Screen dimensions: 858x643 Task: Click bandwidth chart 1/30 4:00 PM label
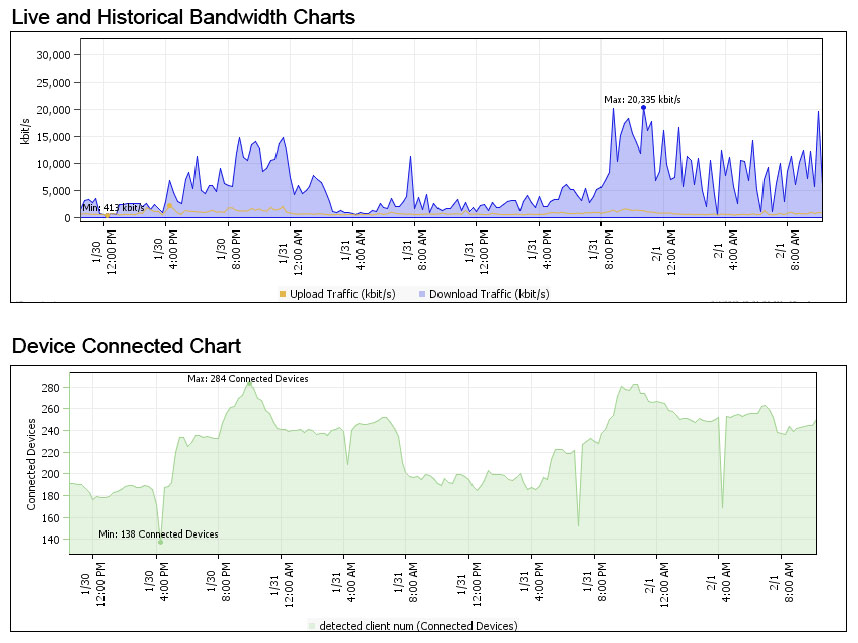coord(165,249)
